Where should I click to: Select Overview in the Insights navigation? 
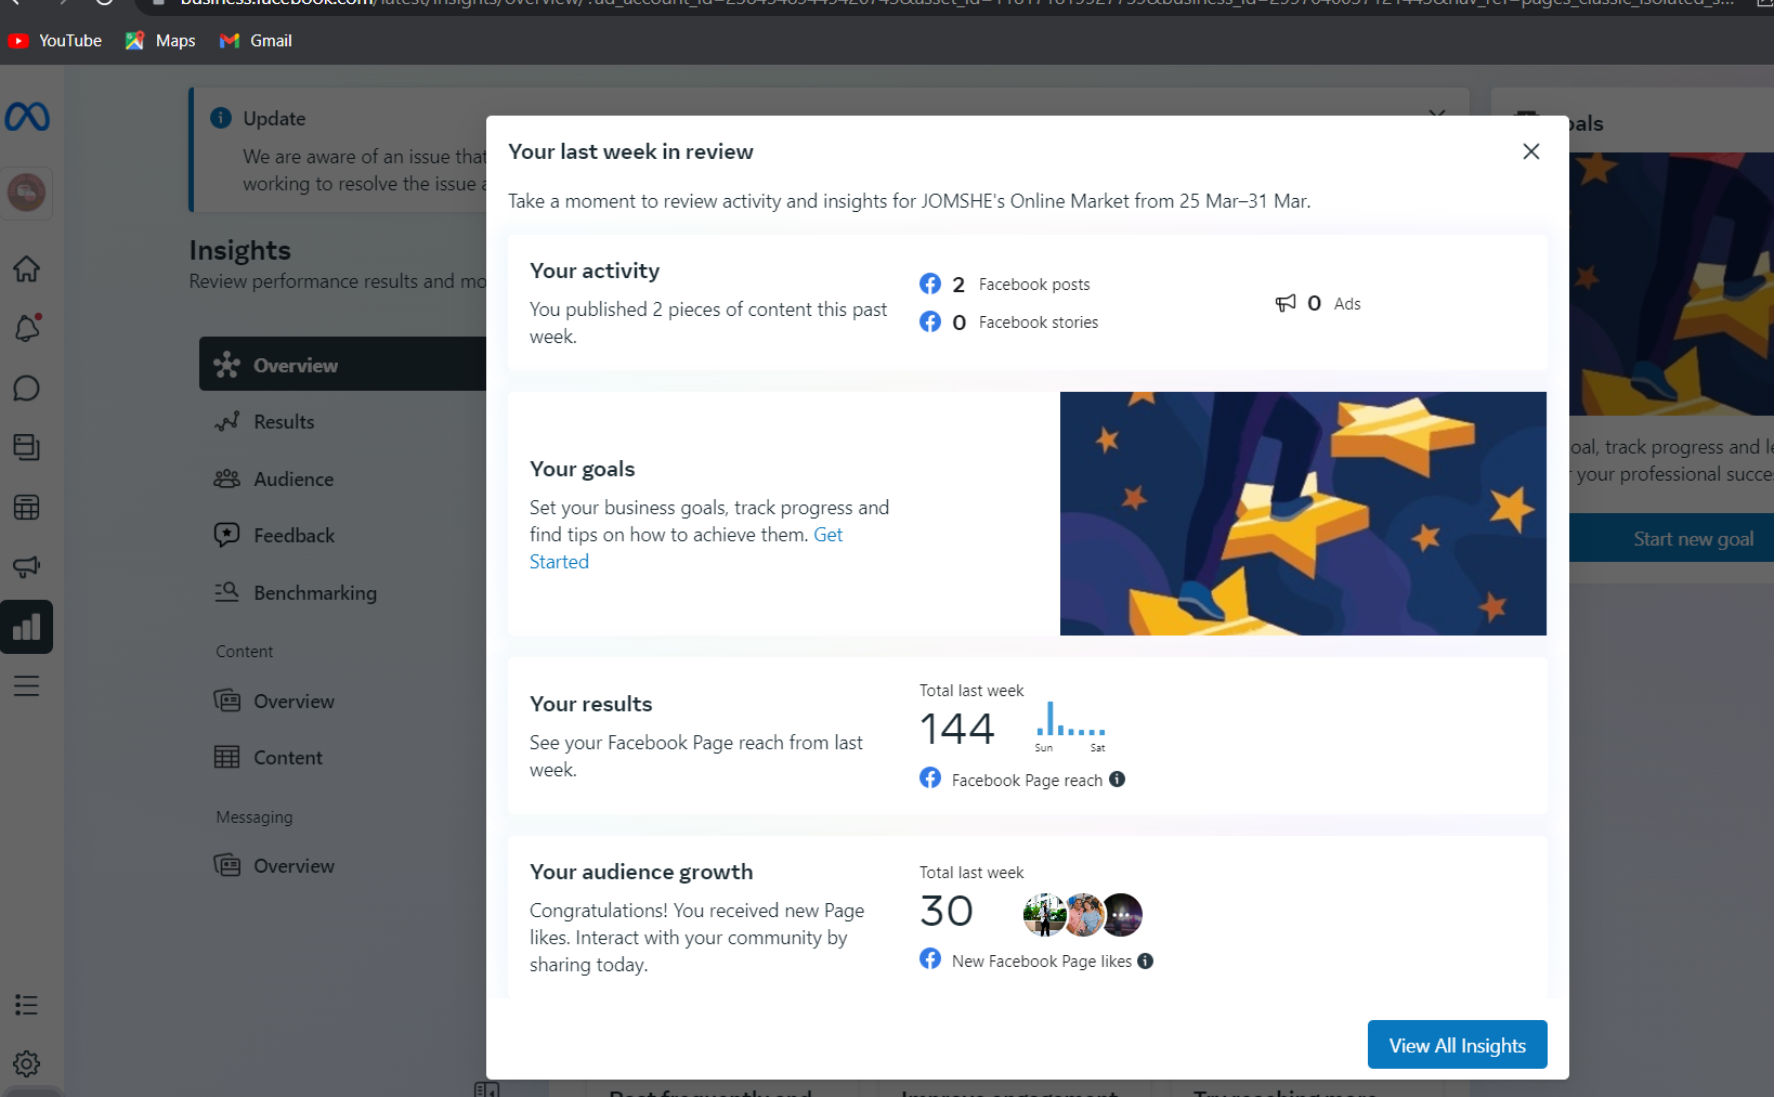pyautogui.click(x=343, y=365)
